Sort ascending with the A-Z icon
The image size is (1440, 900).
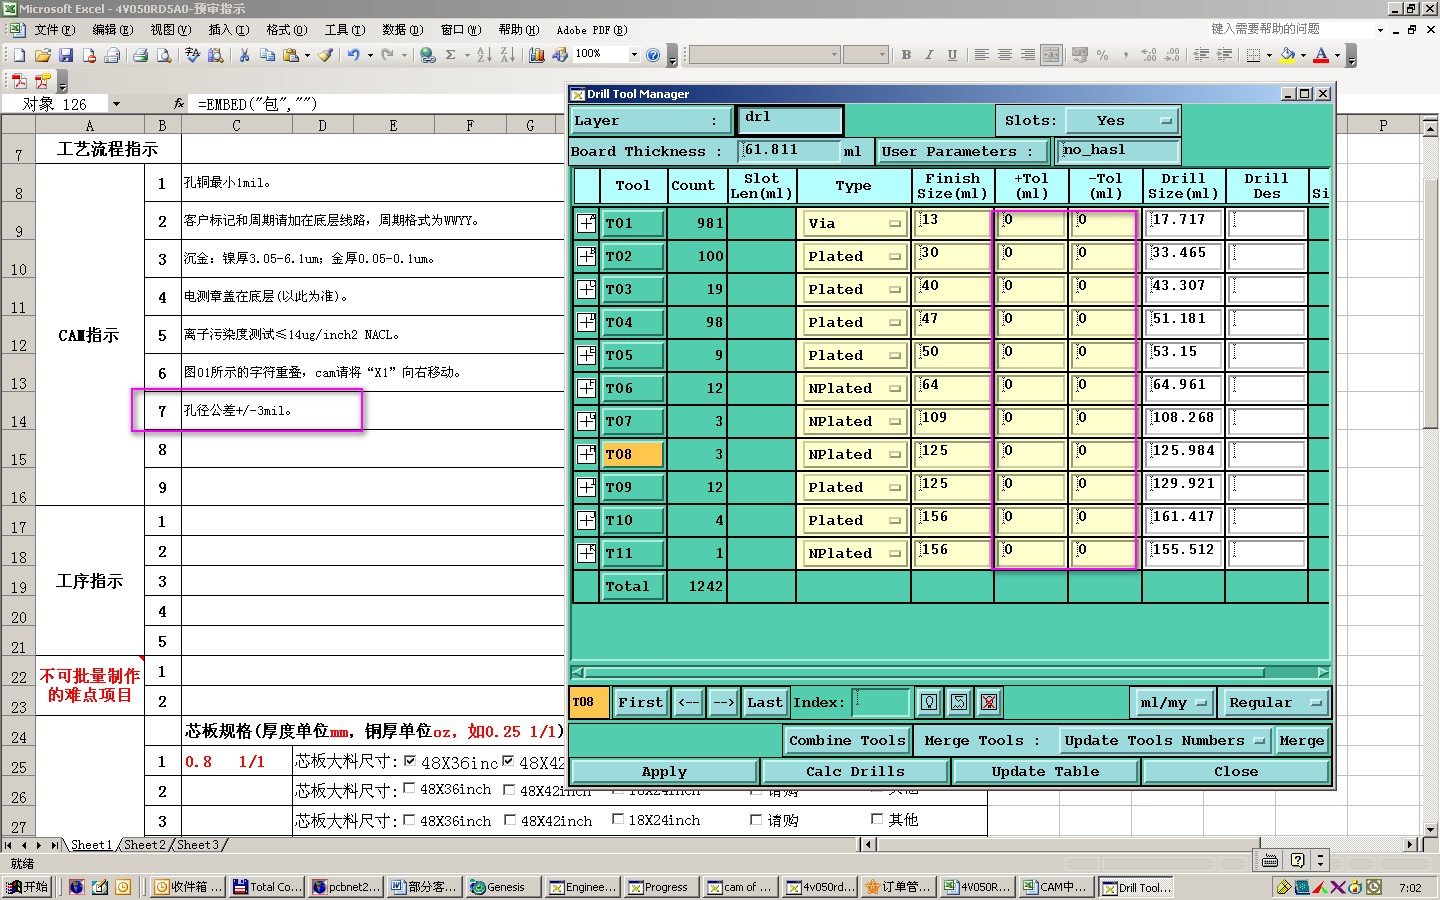click(484, 55)
